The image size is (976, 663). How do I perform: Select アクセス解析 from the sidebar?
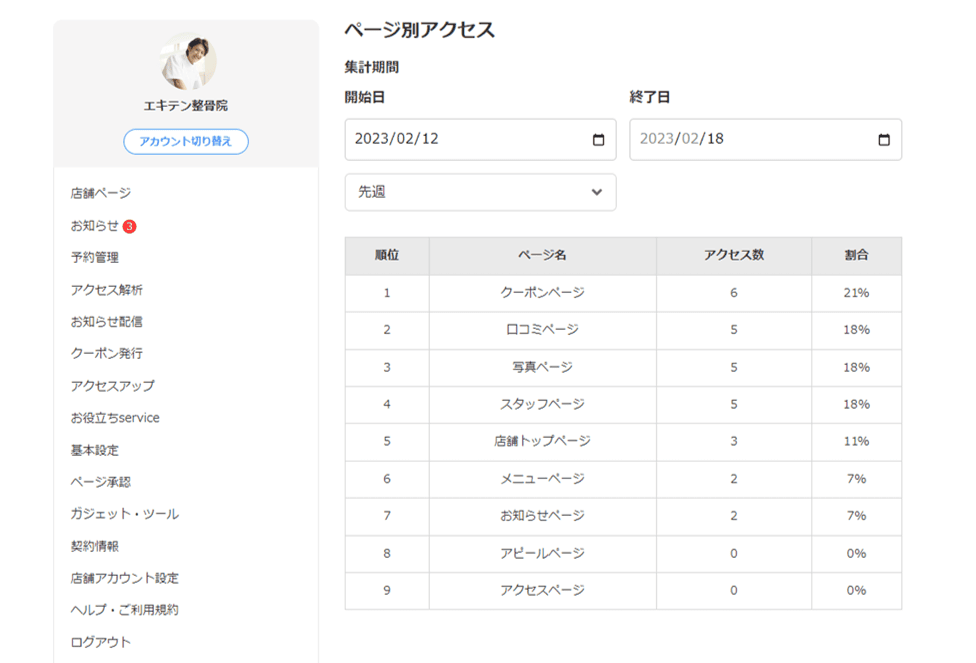[x=106, y=290]
